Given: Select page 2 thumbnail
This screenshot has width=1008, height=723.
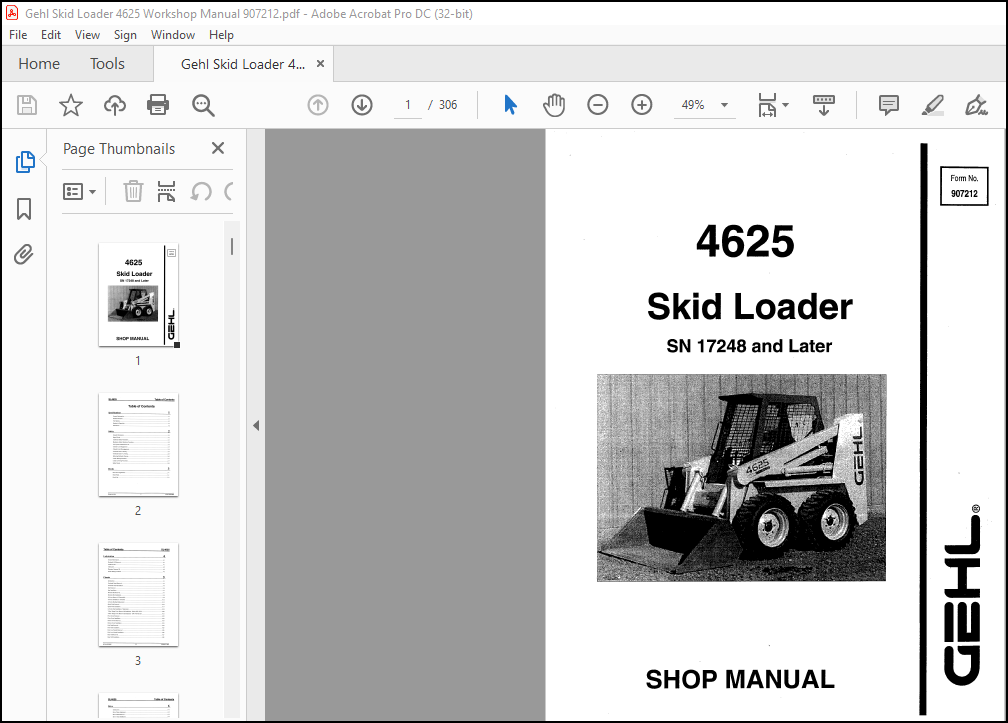Looking at the screenshot, I should click(x=138, y=445).
